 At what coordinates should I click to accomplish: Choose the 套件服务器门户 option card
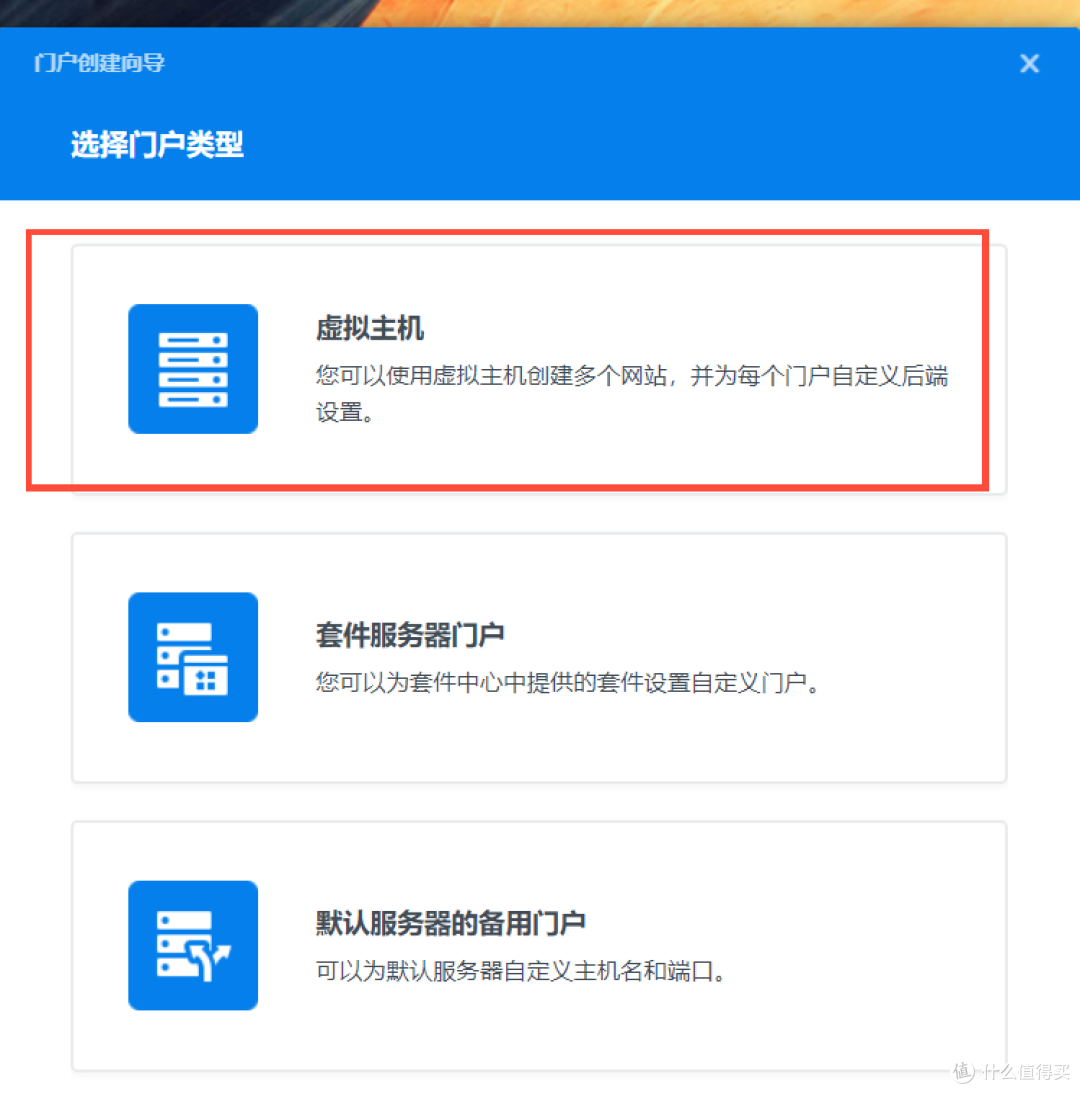point(540,656)
